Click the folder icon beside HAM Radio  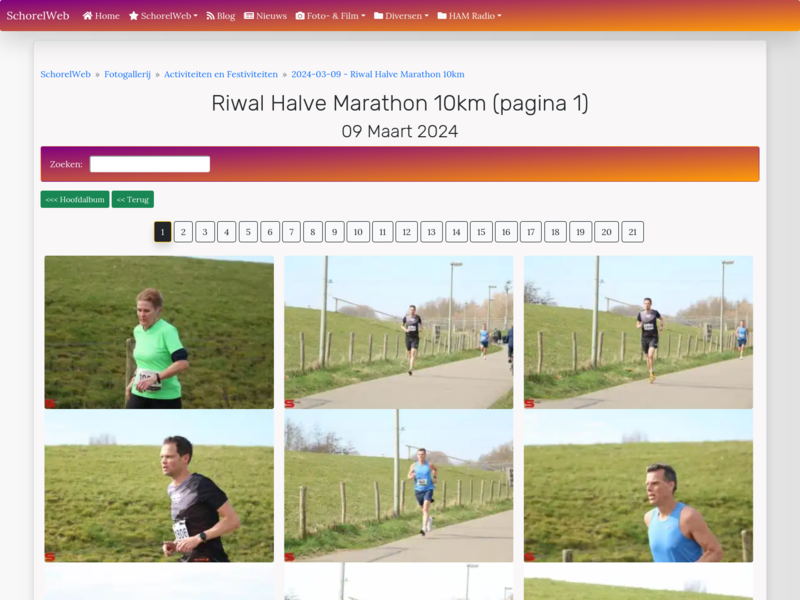point(442,16)
